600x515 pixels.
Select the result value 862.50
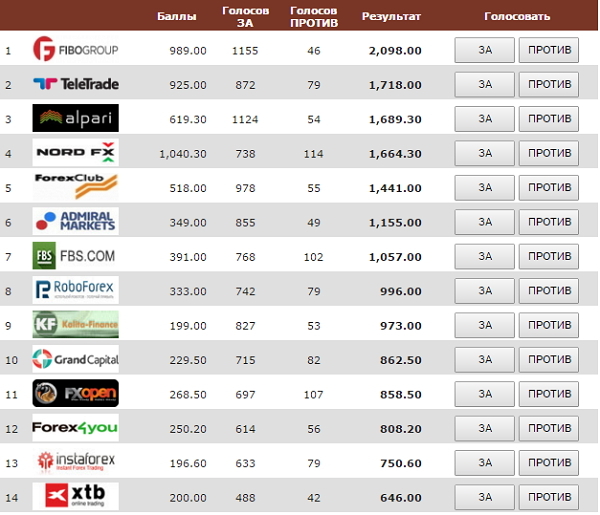click(401, 360)
